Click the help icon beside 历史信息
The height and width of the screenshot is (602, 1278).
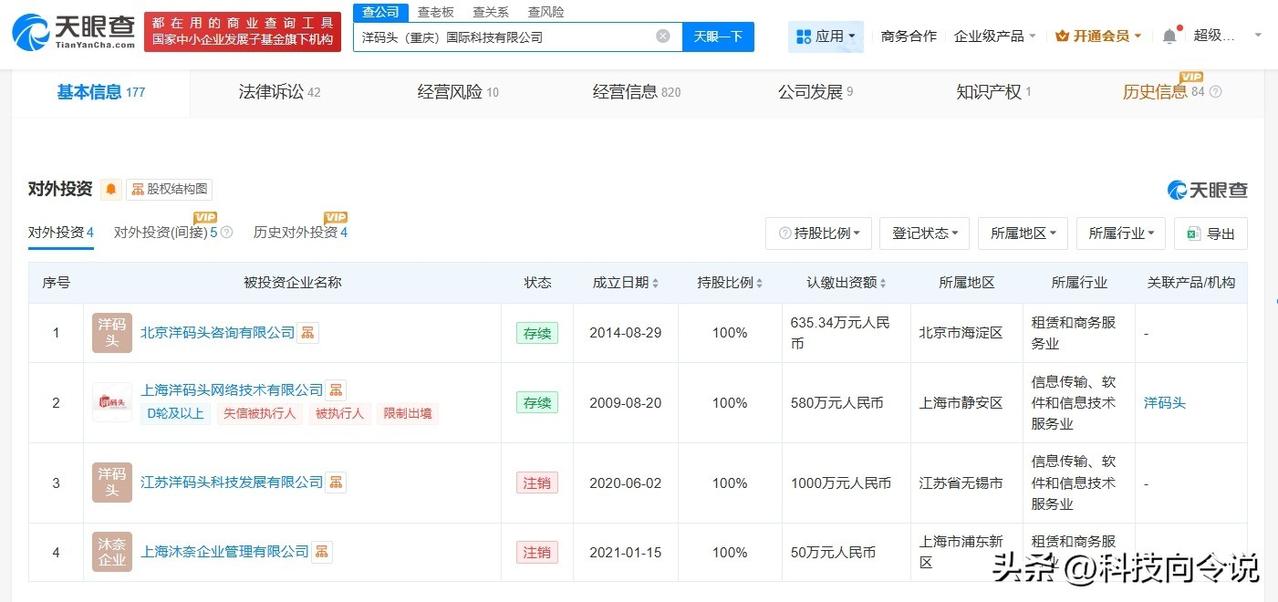(x=1216, y=92)
